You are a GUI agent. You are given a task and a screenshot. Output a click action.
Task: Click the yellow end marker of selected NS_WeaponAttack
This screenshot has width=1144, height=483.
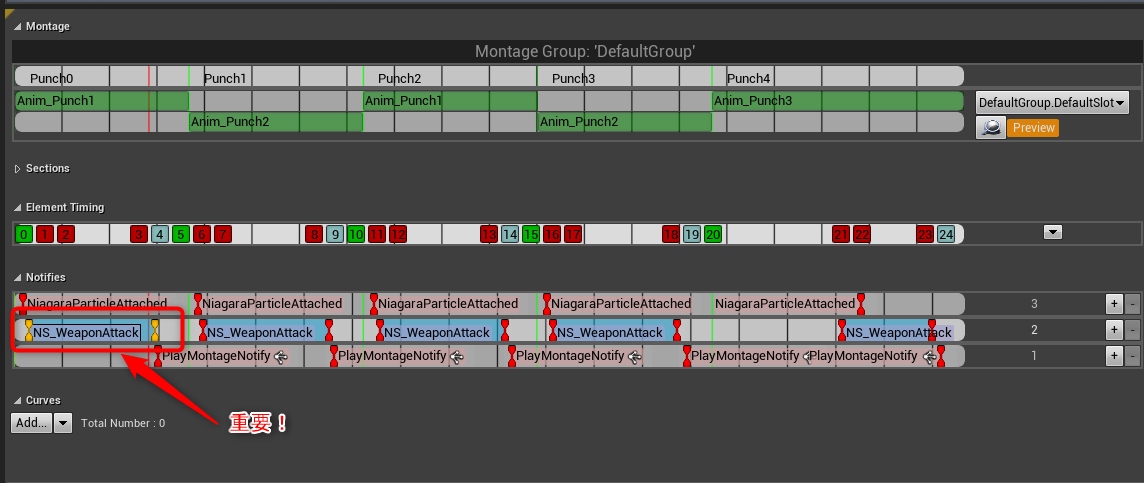[x=155, y=331]
